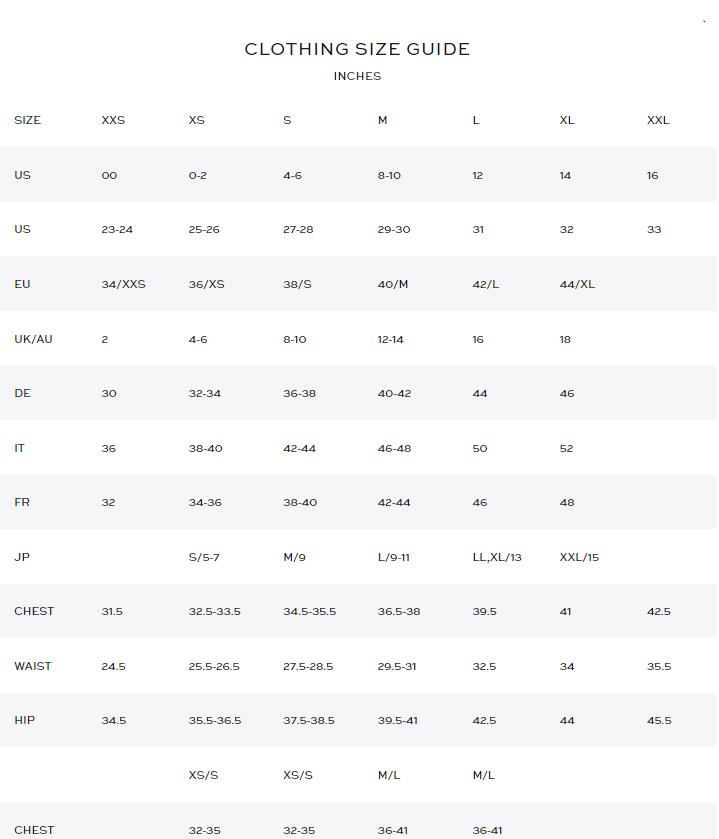Select the 29.5-31 waist measurement
The height and width of the screenshot is (839, 719).
click(x=402, y=666)
